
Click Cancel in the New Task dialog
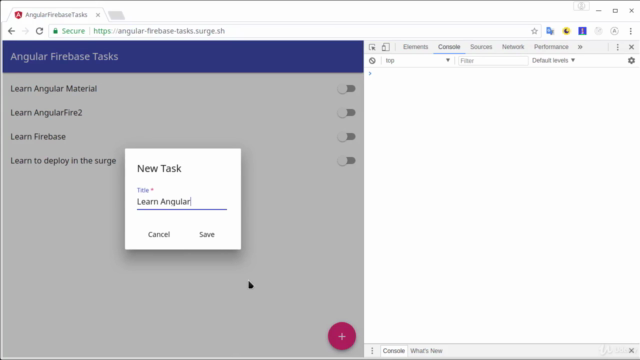[159, 234]
